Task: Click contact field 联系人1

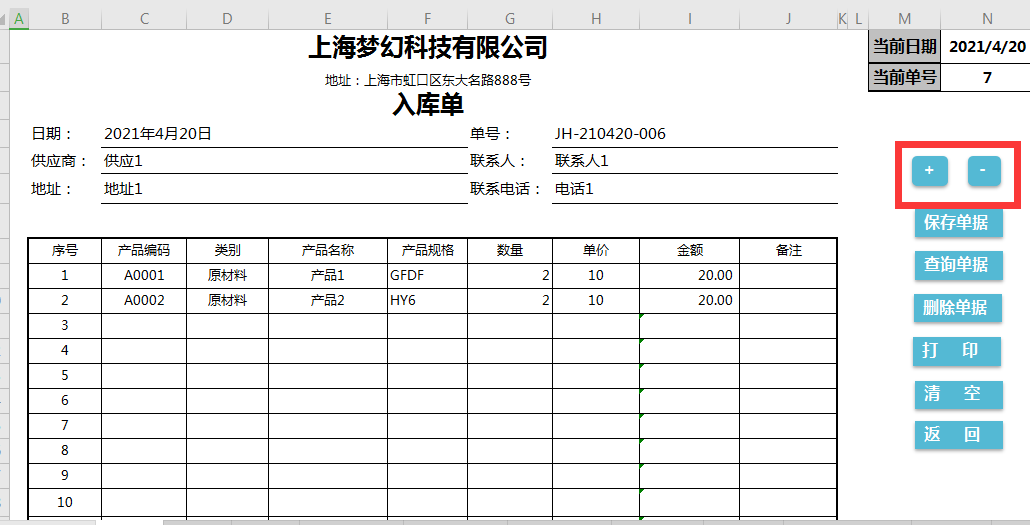Action: point(694,161)
